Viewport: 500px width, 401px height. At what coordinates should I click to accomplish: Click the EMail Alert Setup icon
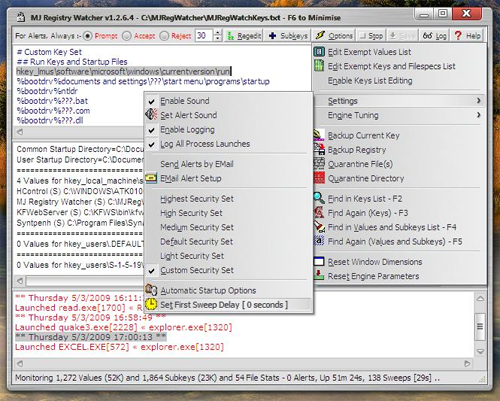151,178
